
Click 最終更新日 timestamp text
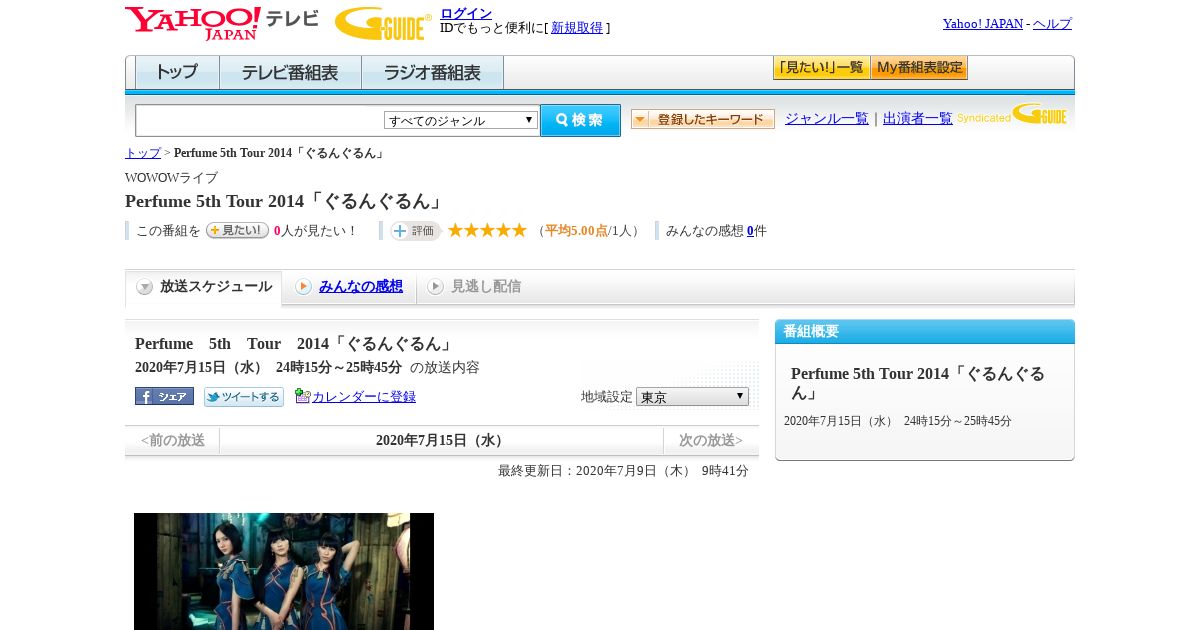point(623,471)
